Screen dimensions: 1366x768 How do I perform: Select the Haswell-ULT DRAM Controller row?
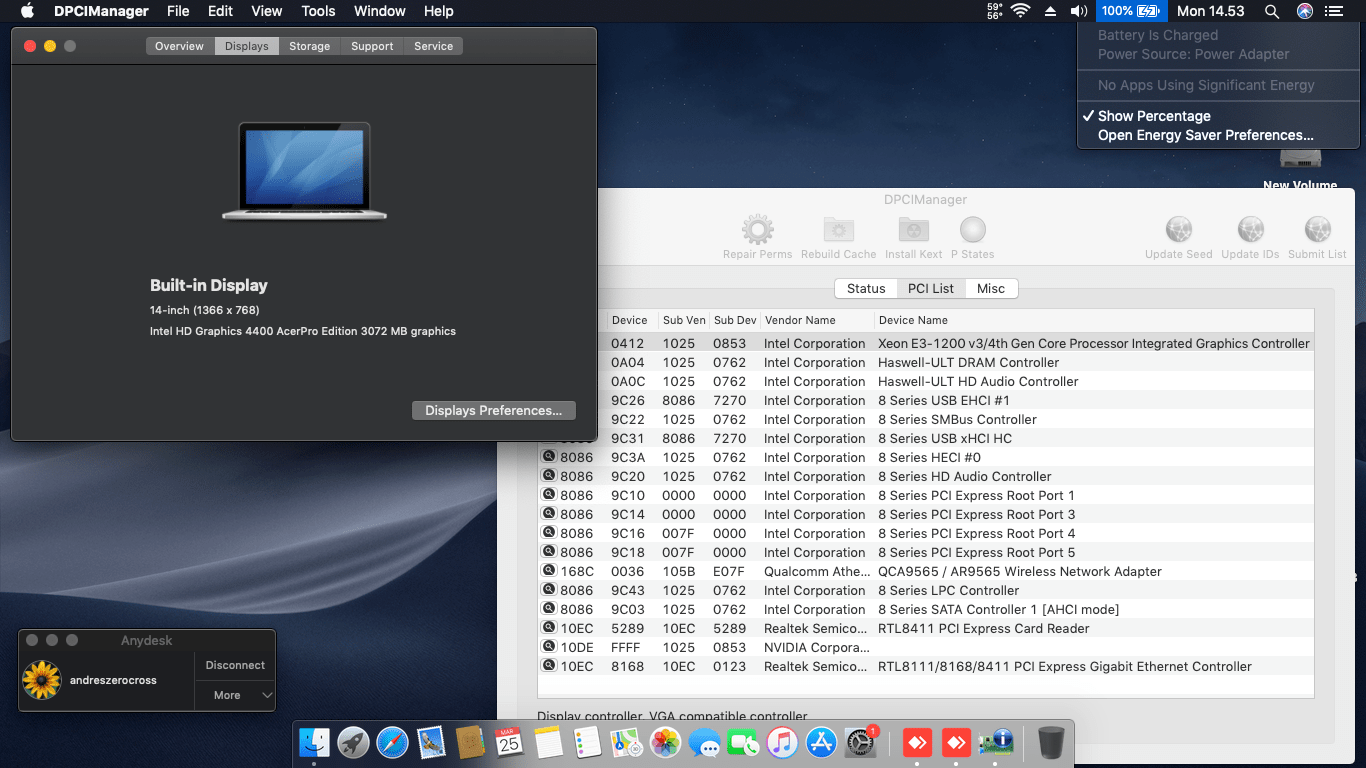[925, 362]
